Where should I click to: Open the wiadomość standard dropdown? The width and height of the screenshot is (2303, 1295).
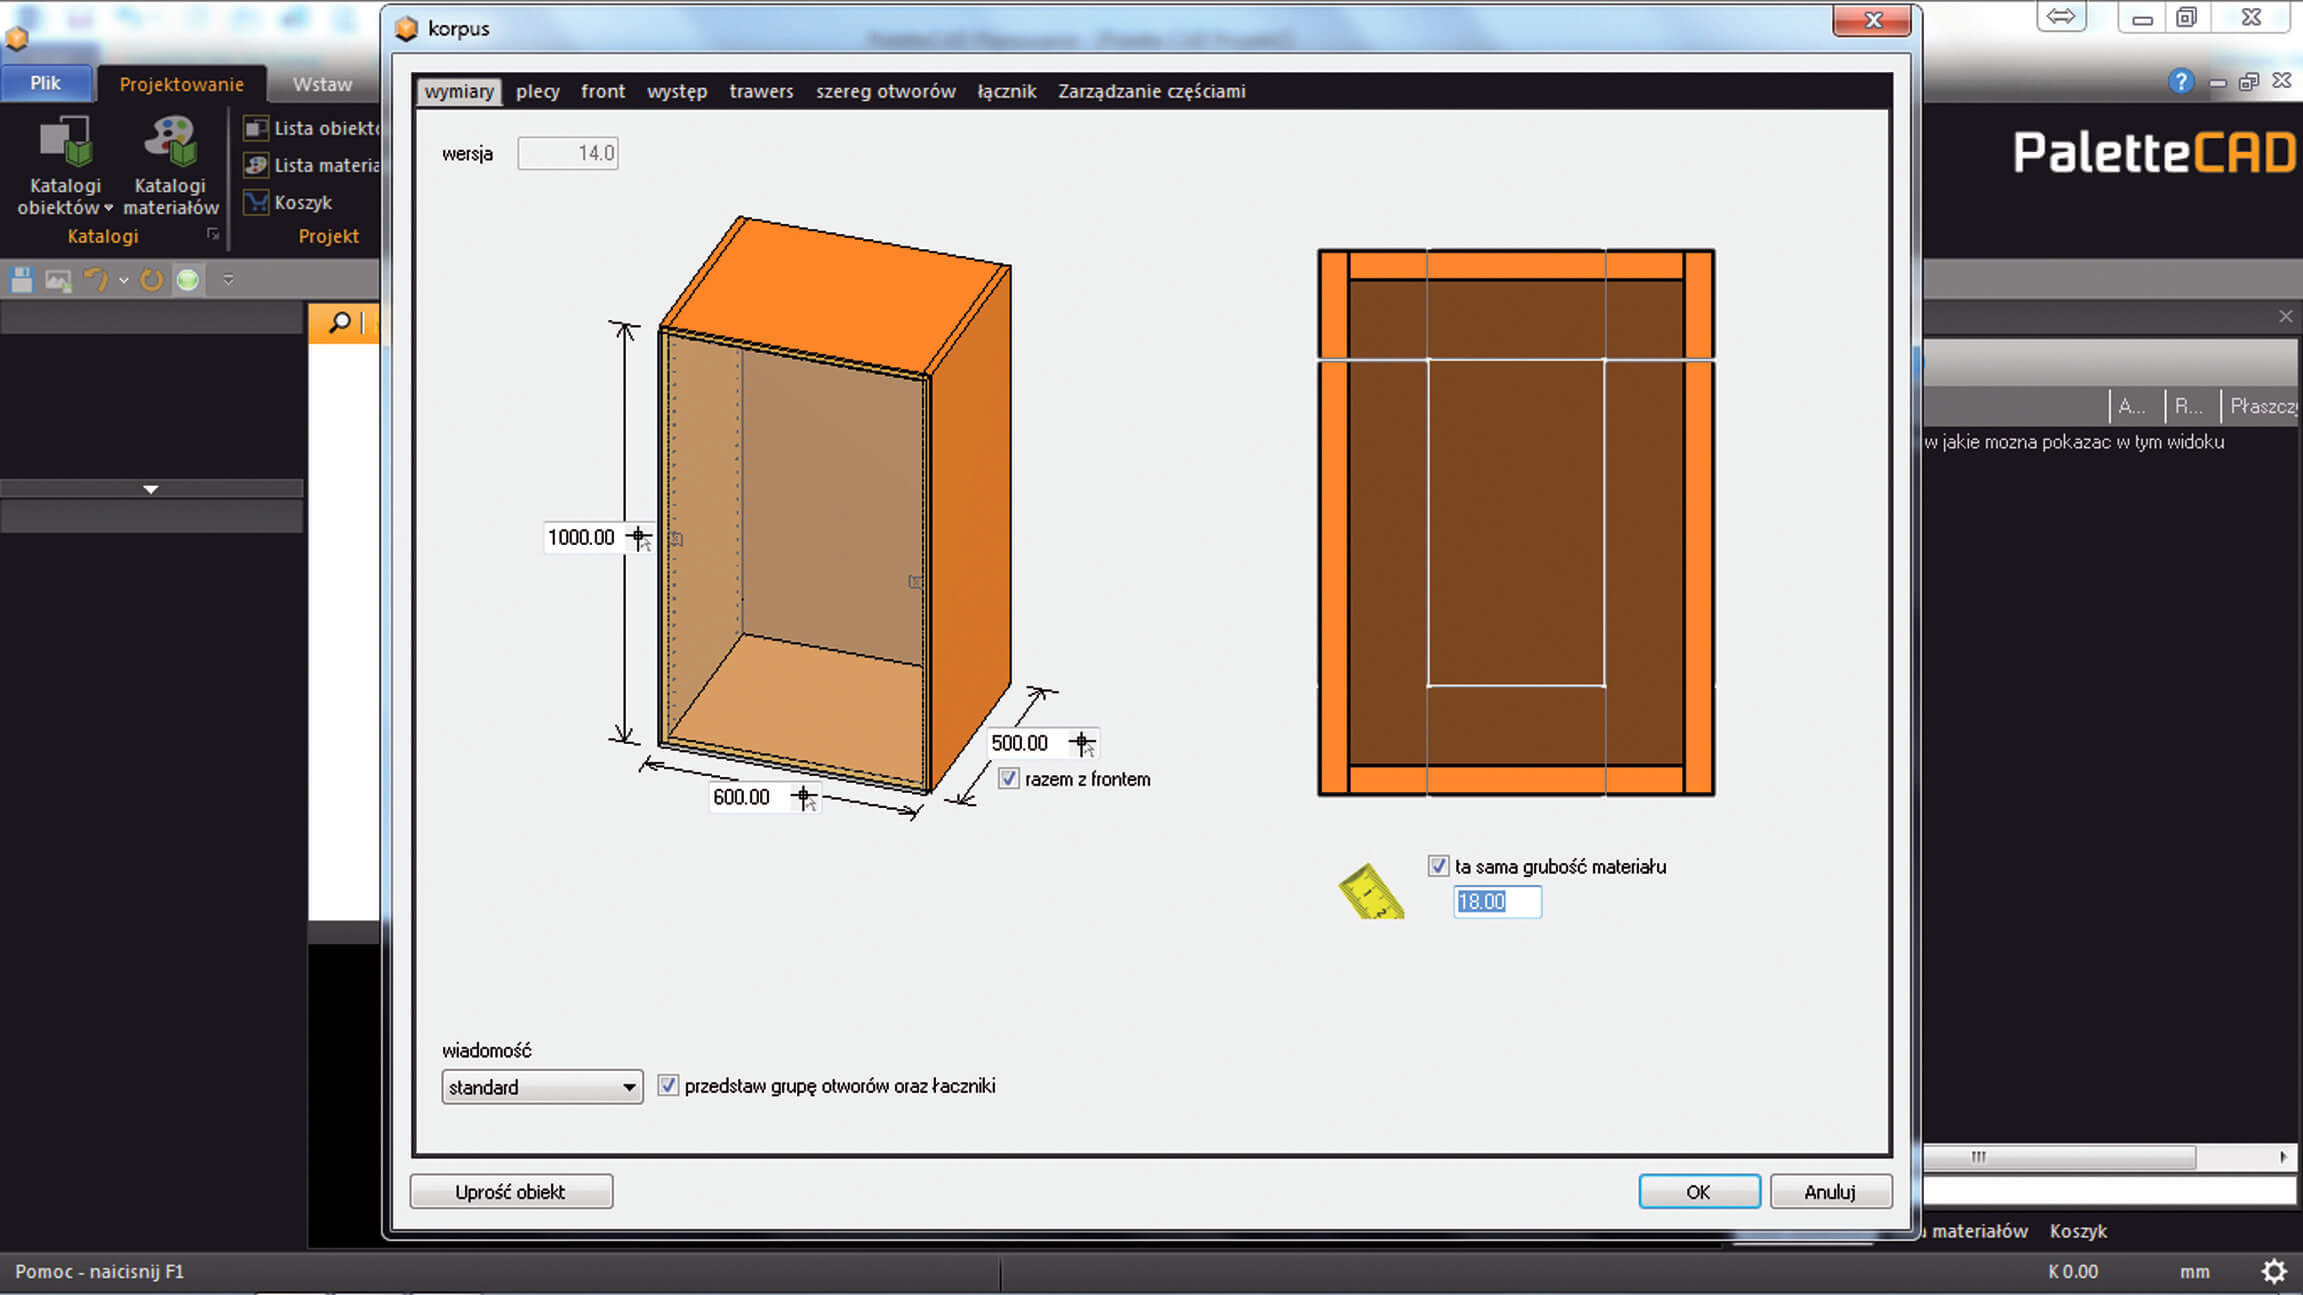coord(541,1087)
